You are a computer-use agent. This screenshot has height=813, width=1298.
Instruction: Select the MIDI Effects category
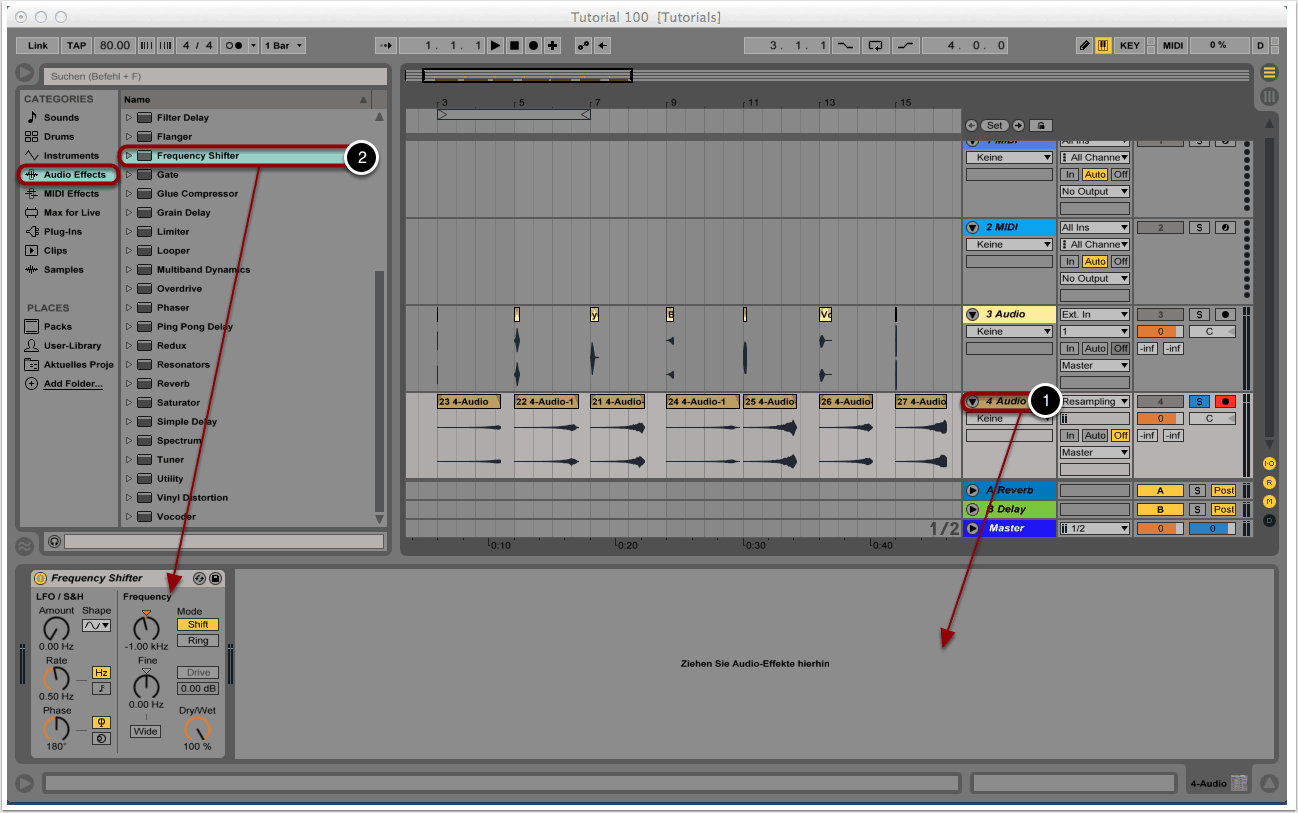click(70, 194)
